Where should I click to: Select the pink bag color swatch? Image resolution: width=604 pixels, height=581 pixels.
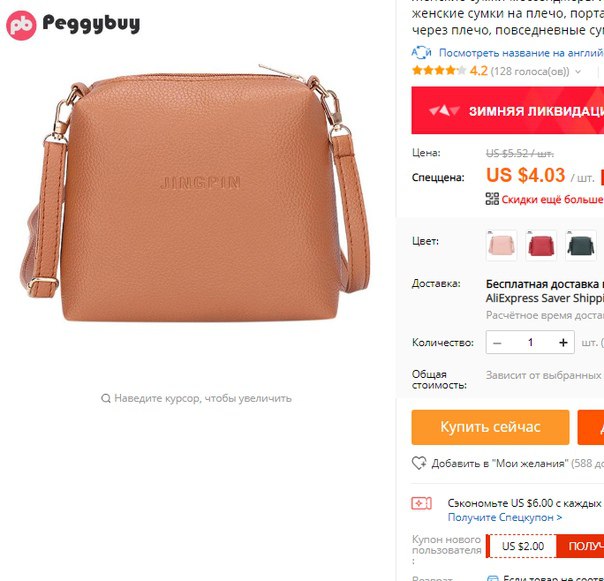click(502, 245)
